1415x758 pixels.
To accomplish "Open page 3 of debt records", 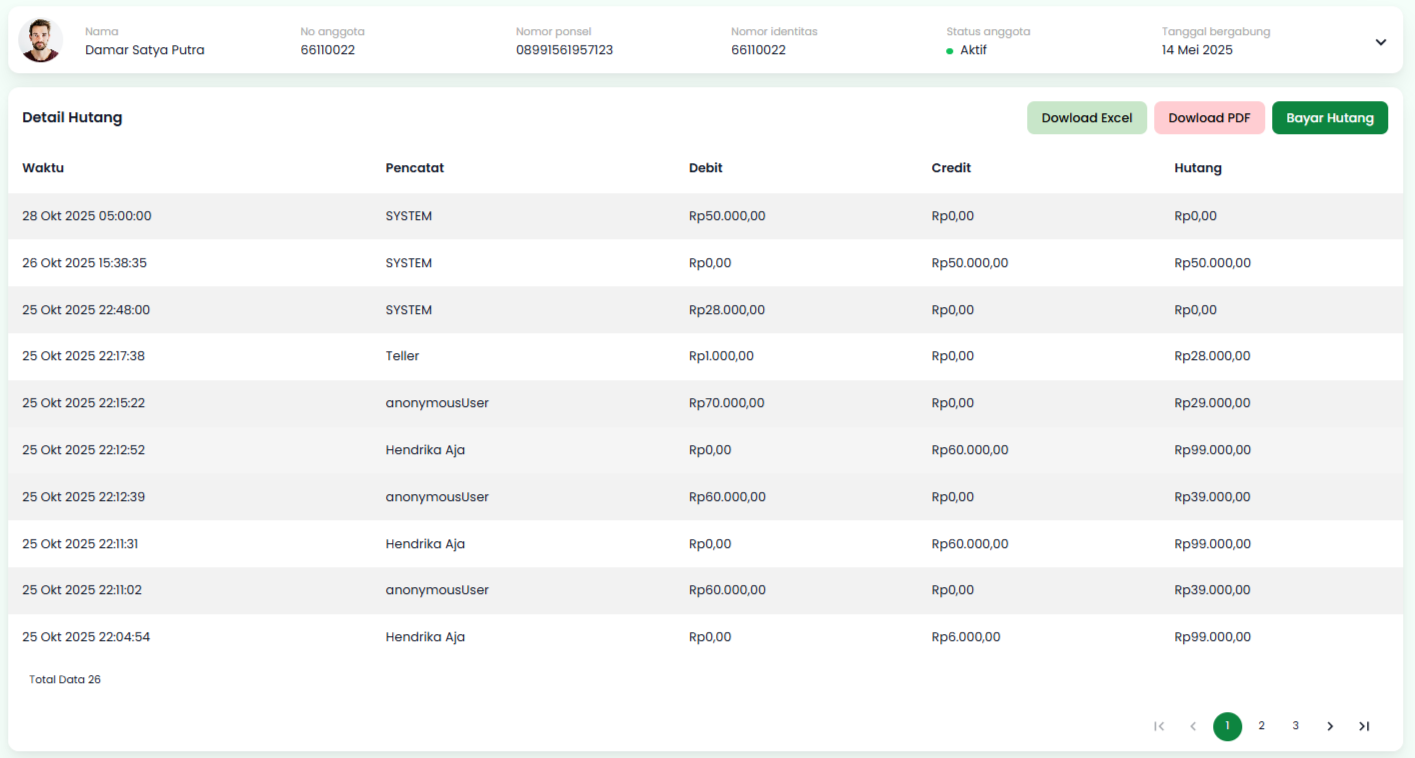I will pos(1295,726).
